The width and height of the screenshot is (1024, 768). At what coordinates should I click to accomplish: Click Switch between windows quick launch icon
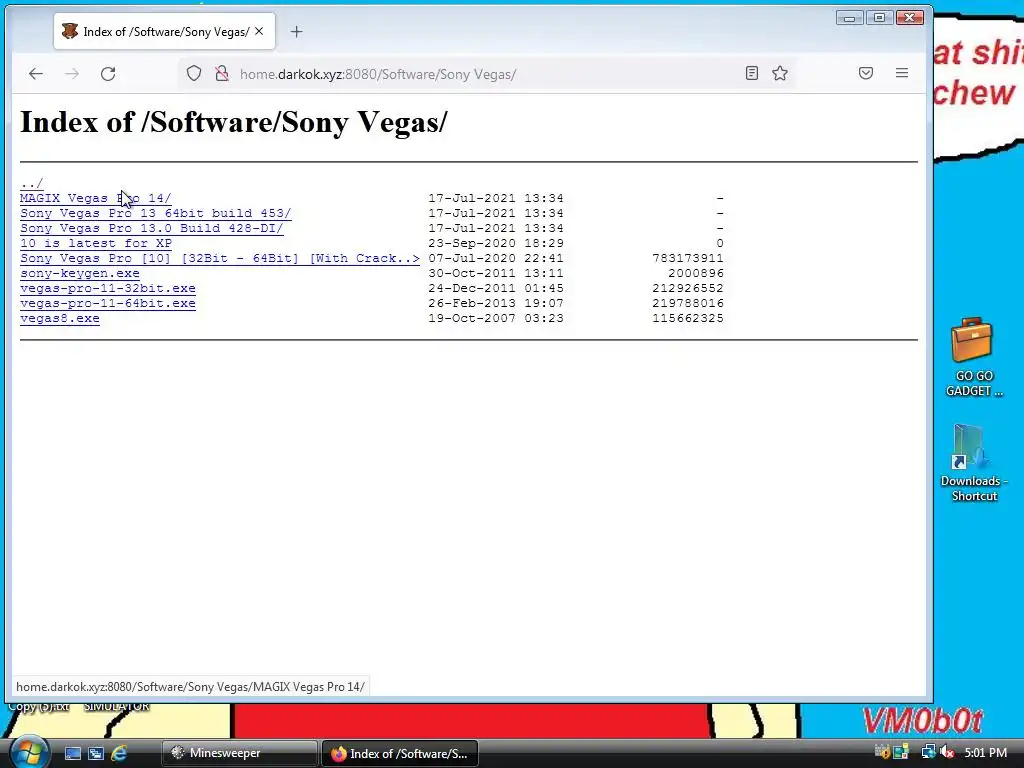click(x=96, y=753)
